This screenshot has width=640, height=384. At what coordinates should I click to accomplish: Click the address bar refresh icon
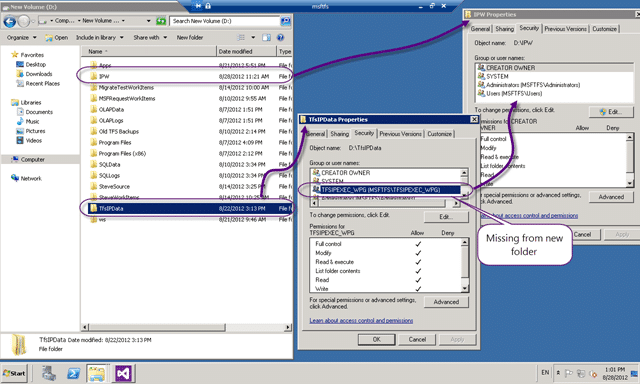(161, 21)
